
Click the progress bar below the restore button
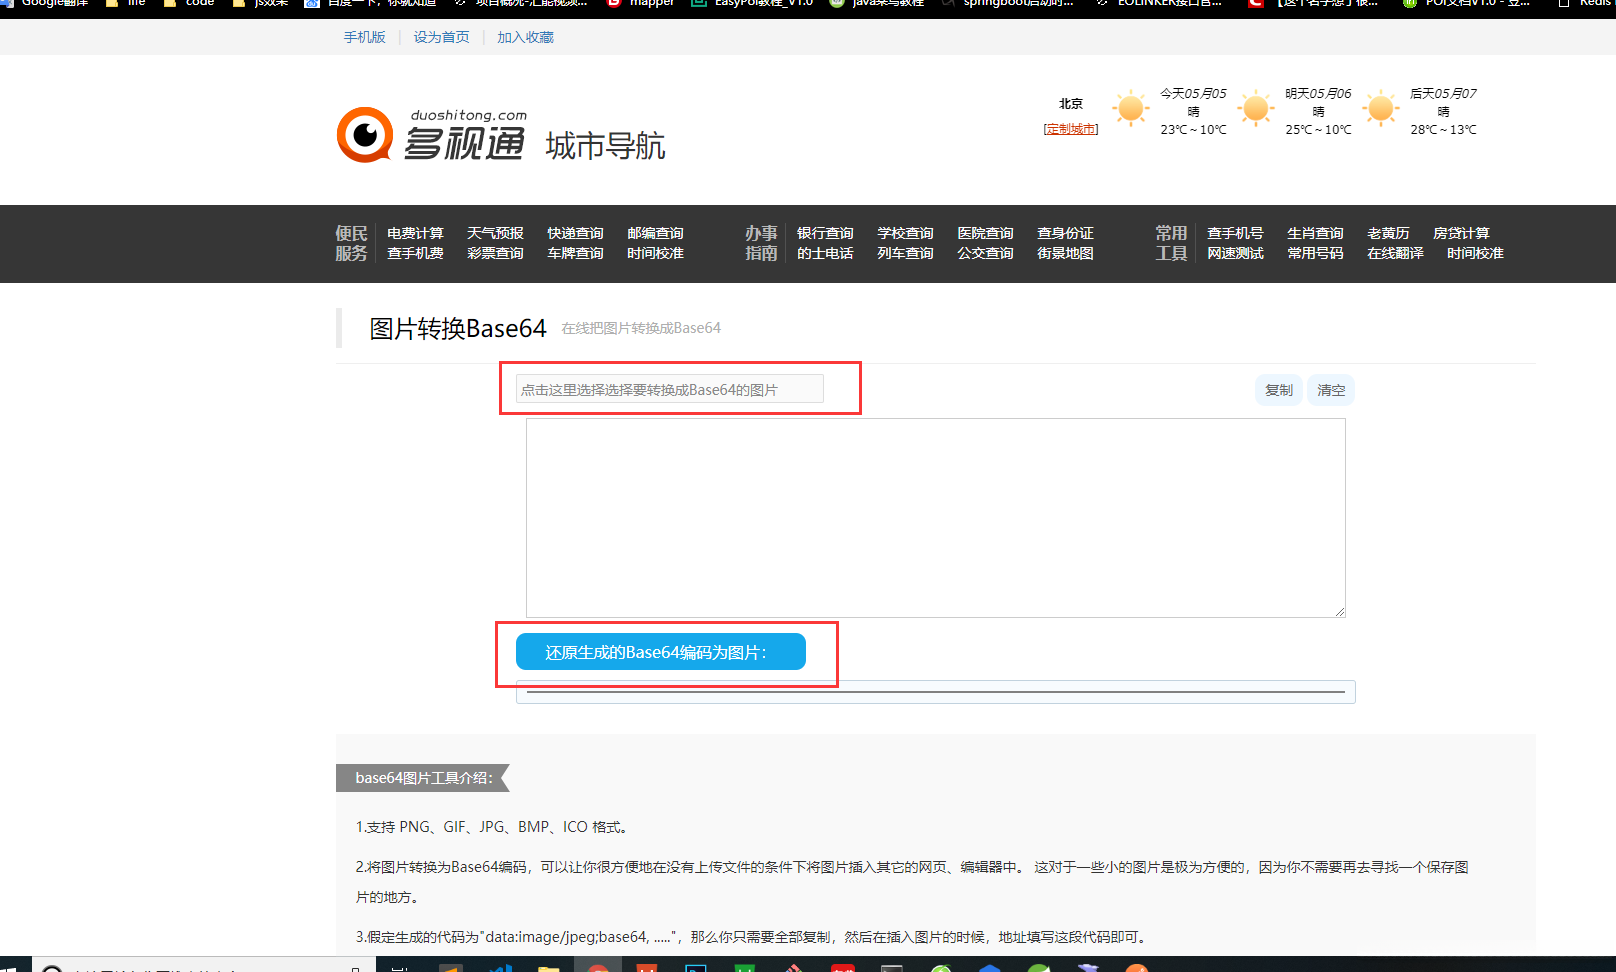935,691
